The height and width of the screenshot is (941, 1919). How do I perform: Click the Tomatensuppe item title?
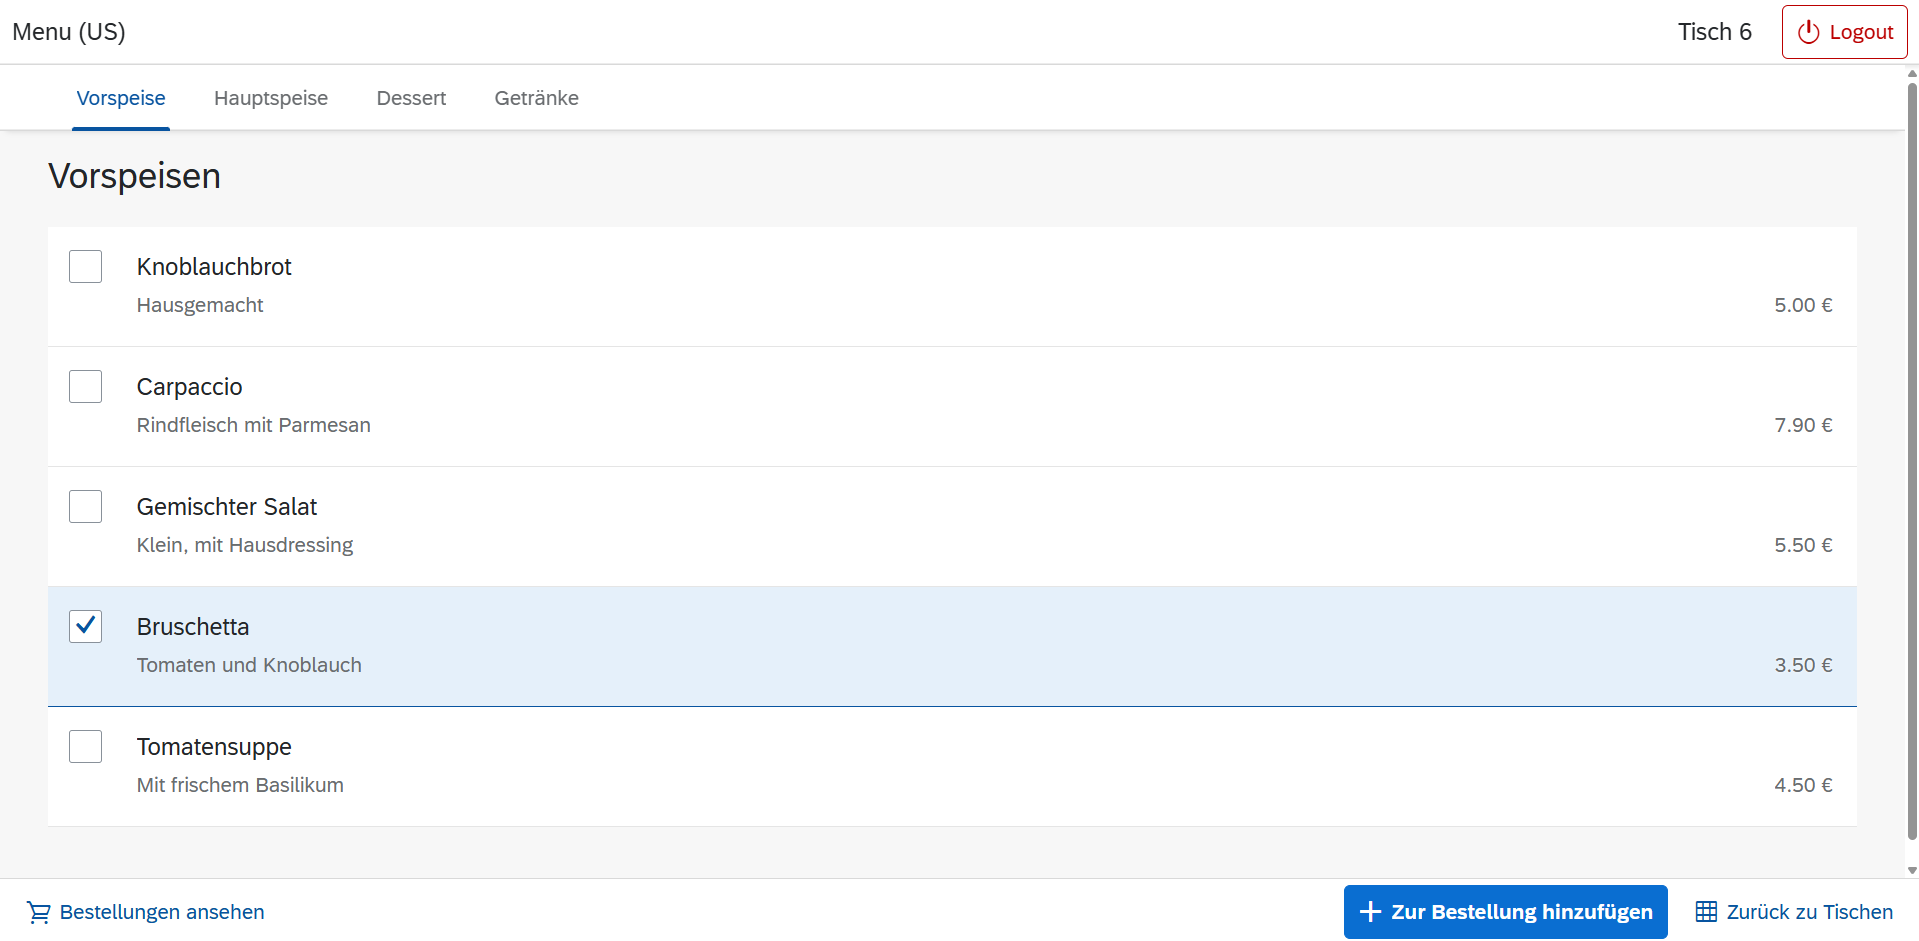click(214, 747)
